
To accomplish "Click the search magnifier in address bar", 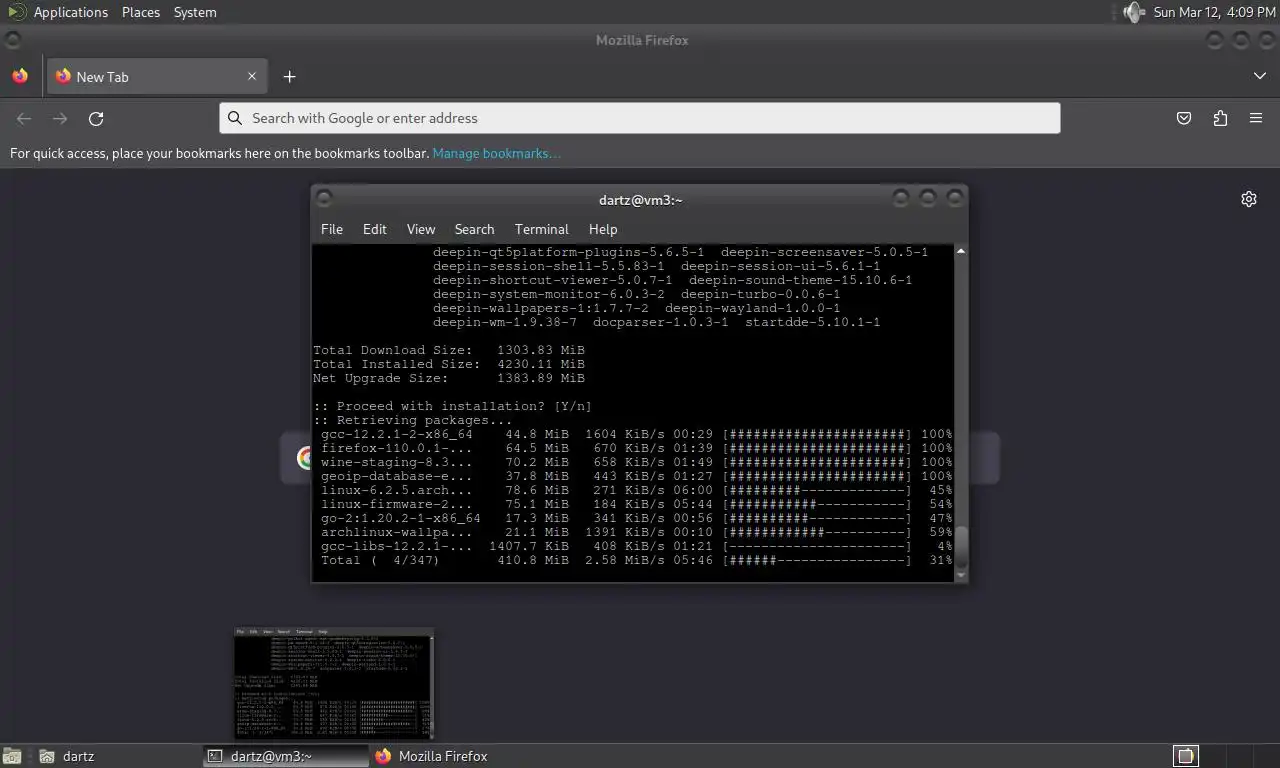I will pyautogui.click(x=235, y=118).
